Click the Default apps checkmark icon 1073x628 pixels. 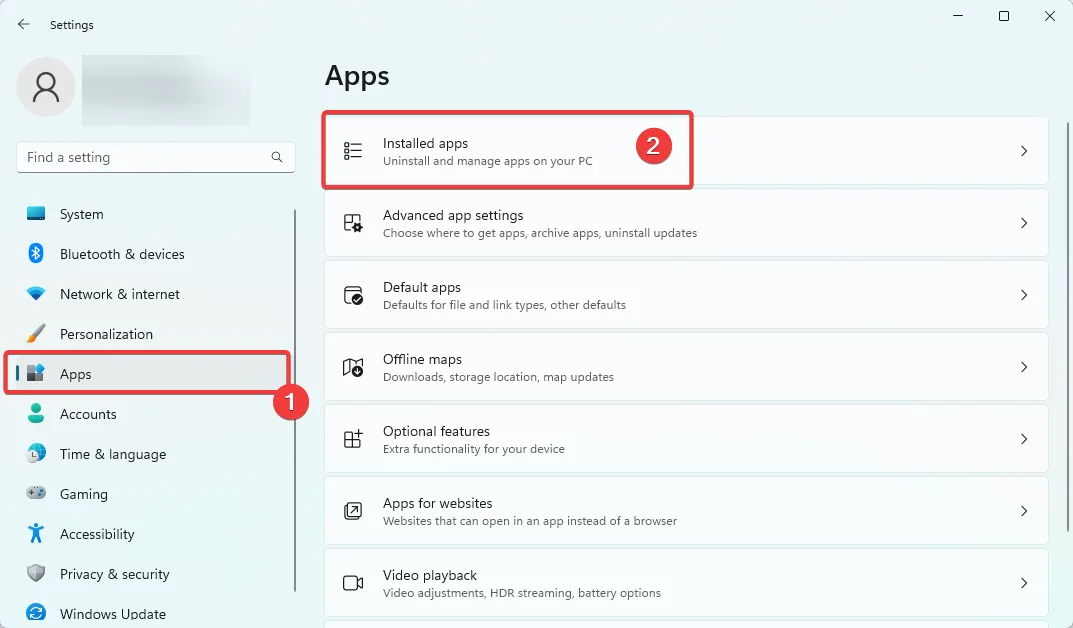[x=353, y=295]
